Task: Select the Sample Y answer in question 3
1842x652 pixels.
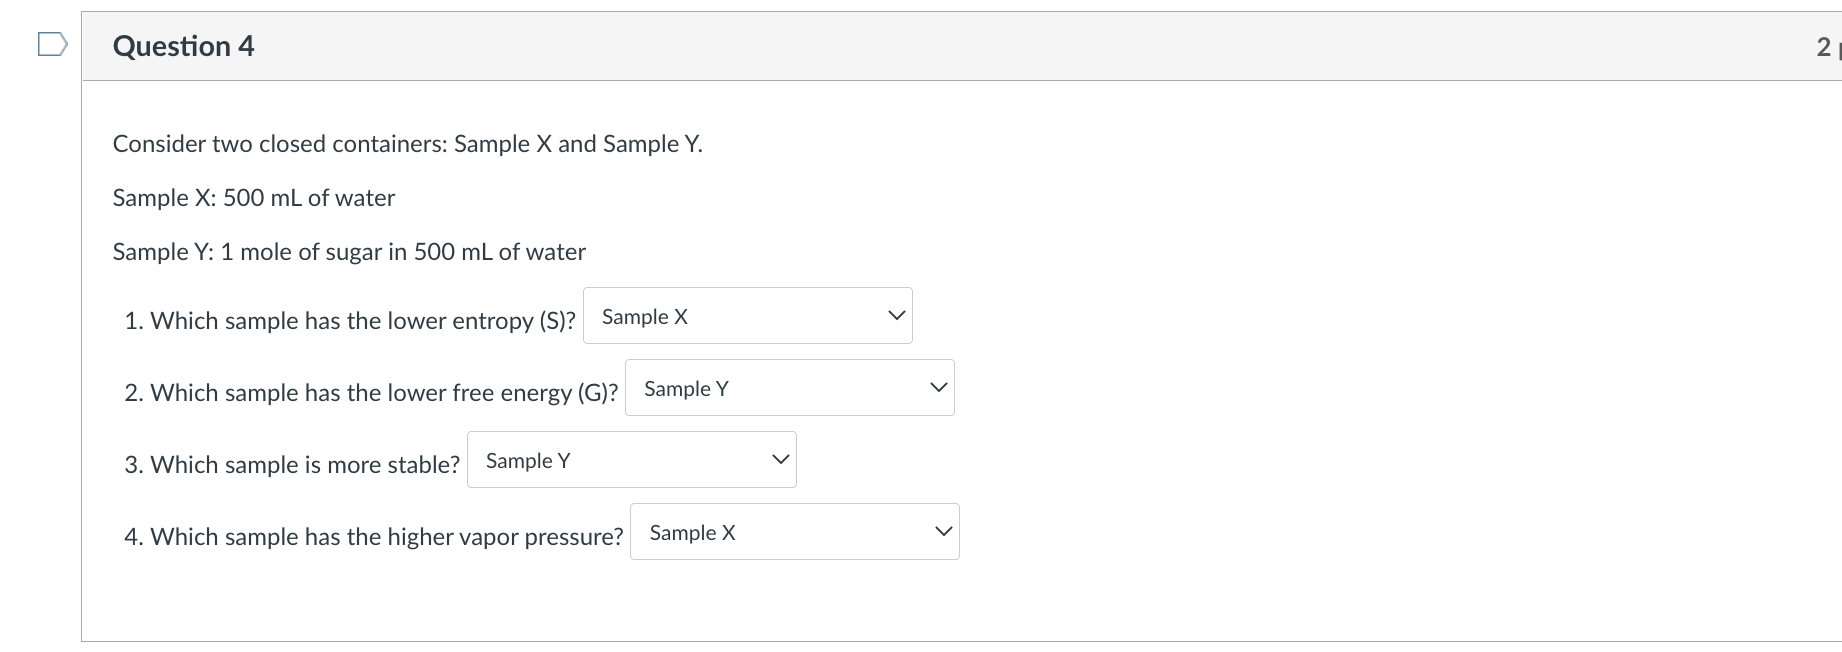Action: 528,460
